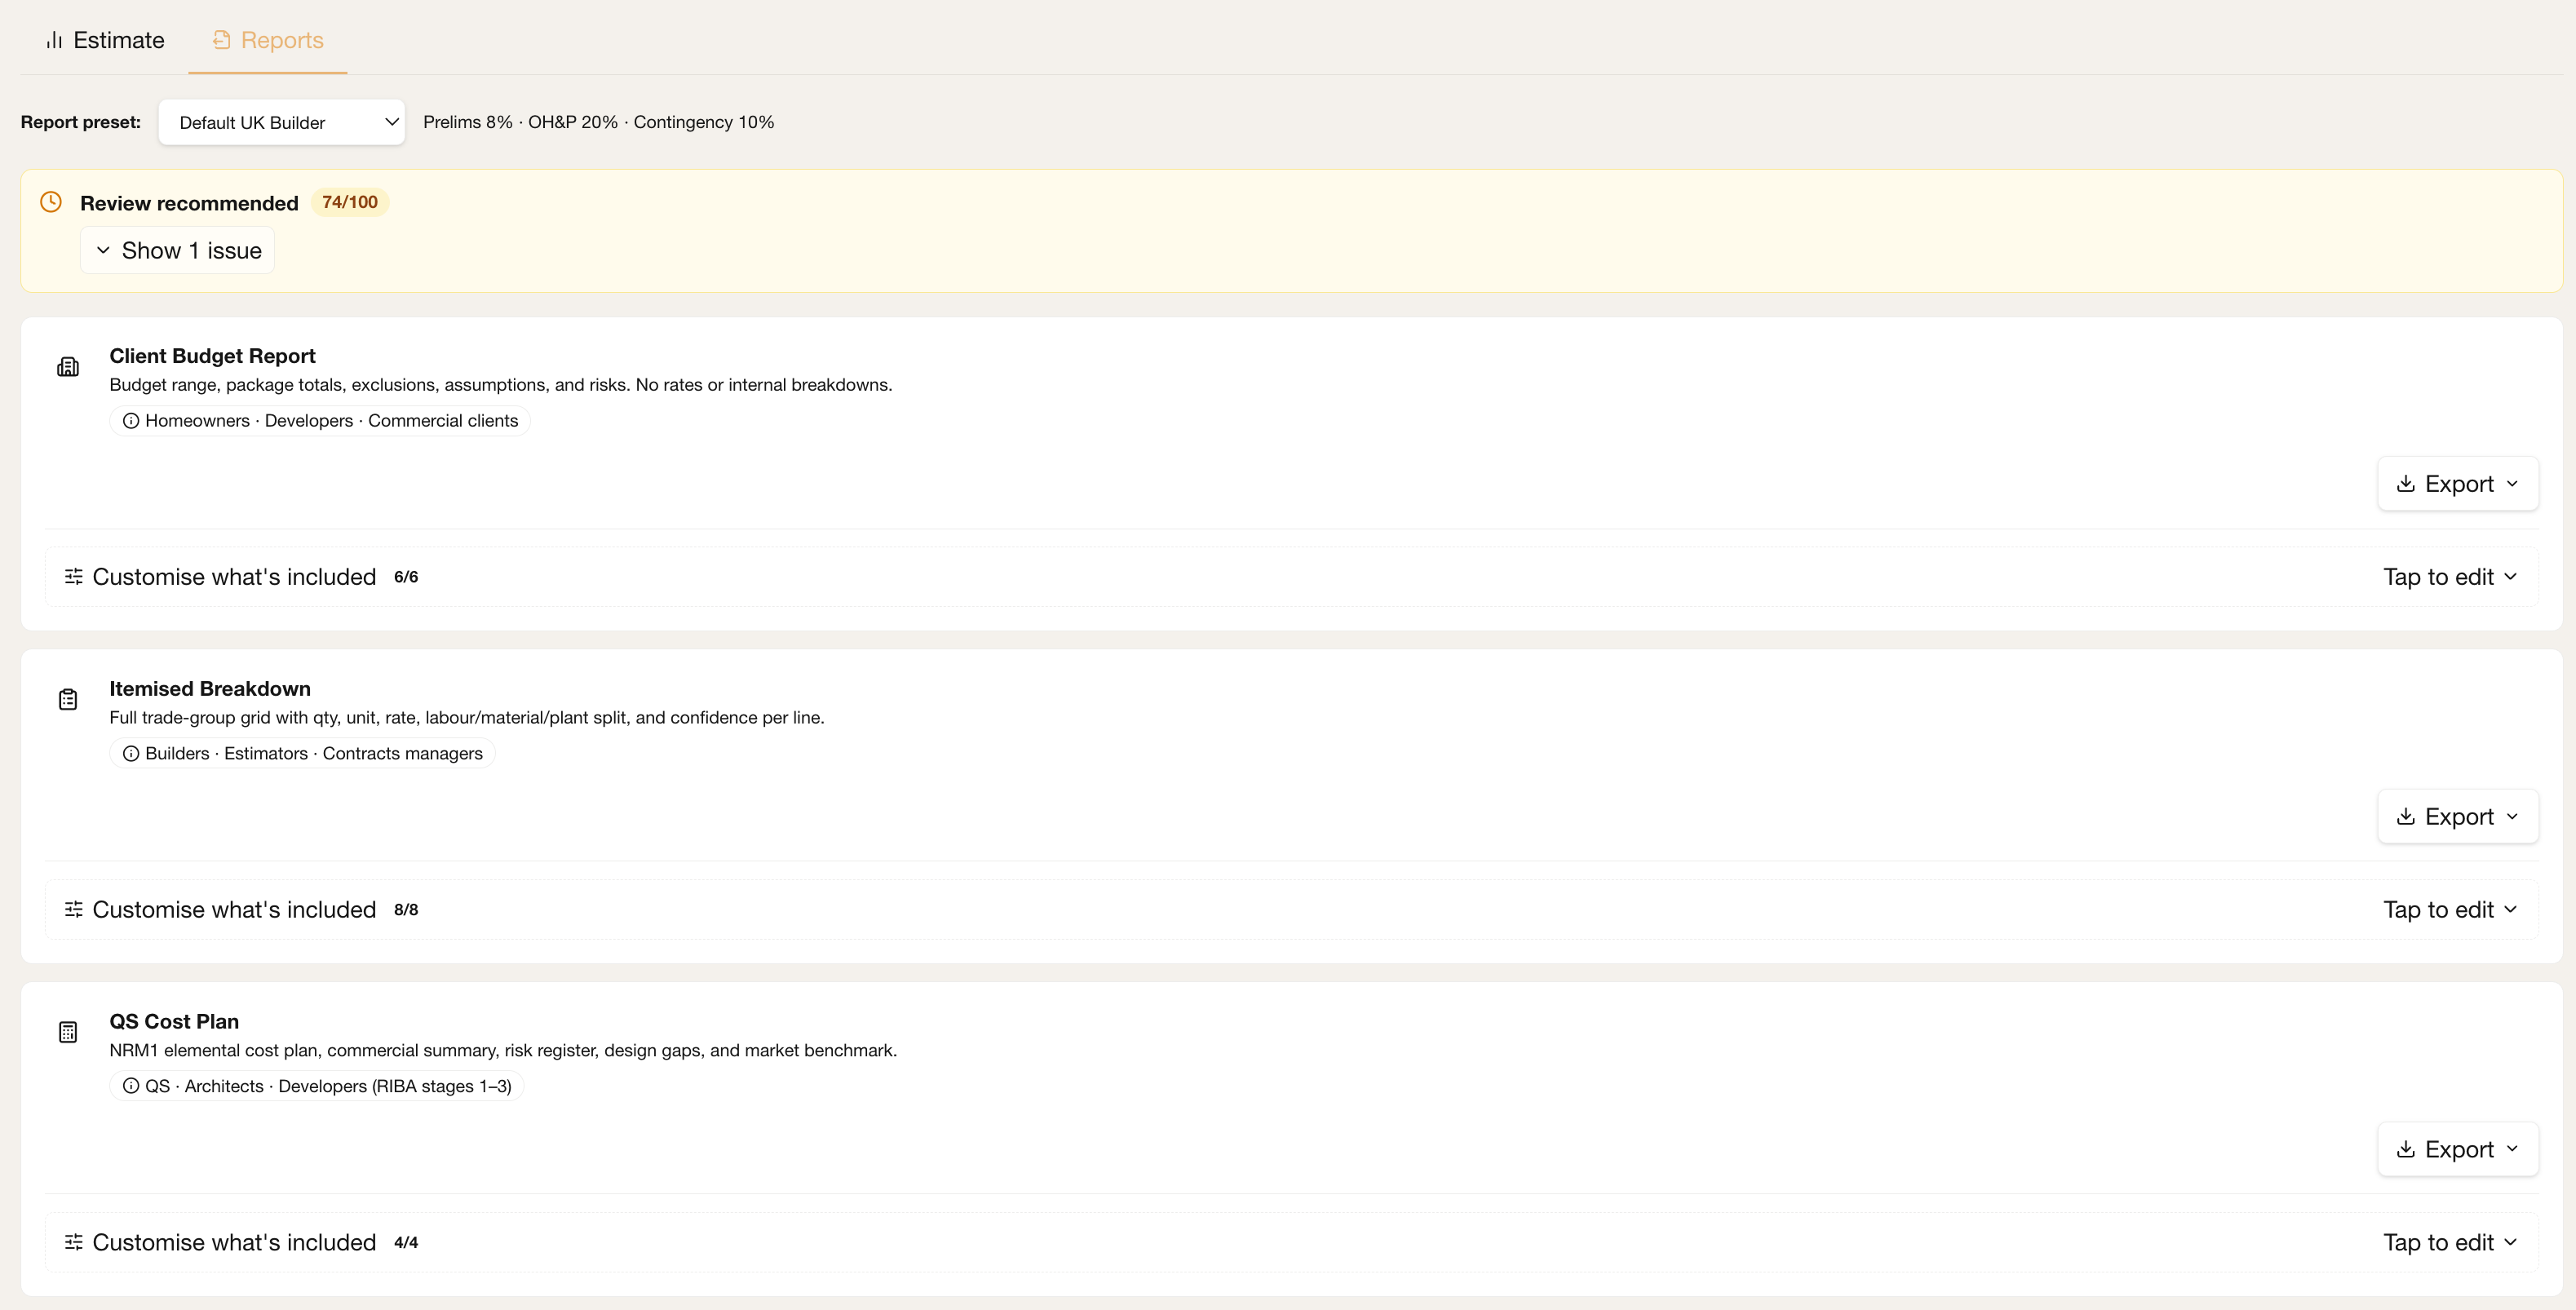Viewport: 2576px width, 1310px height.
Task: Open the Reports tab
Action: pyautogui.click(x=268, y=40)
